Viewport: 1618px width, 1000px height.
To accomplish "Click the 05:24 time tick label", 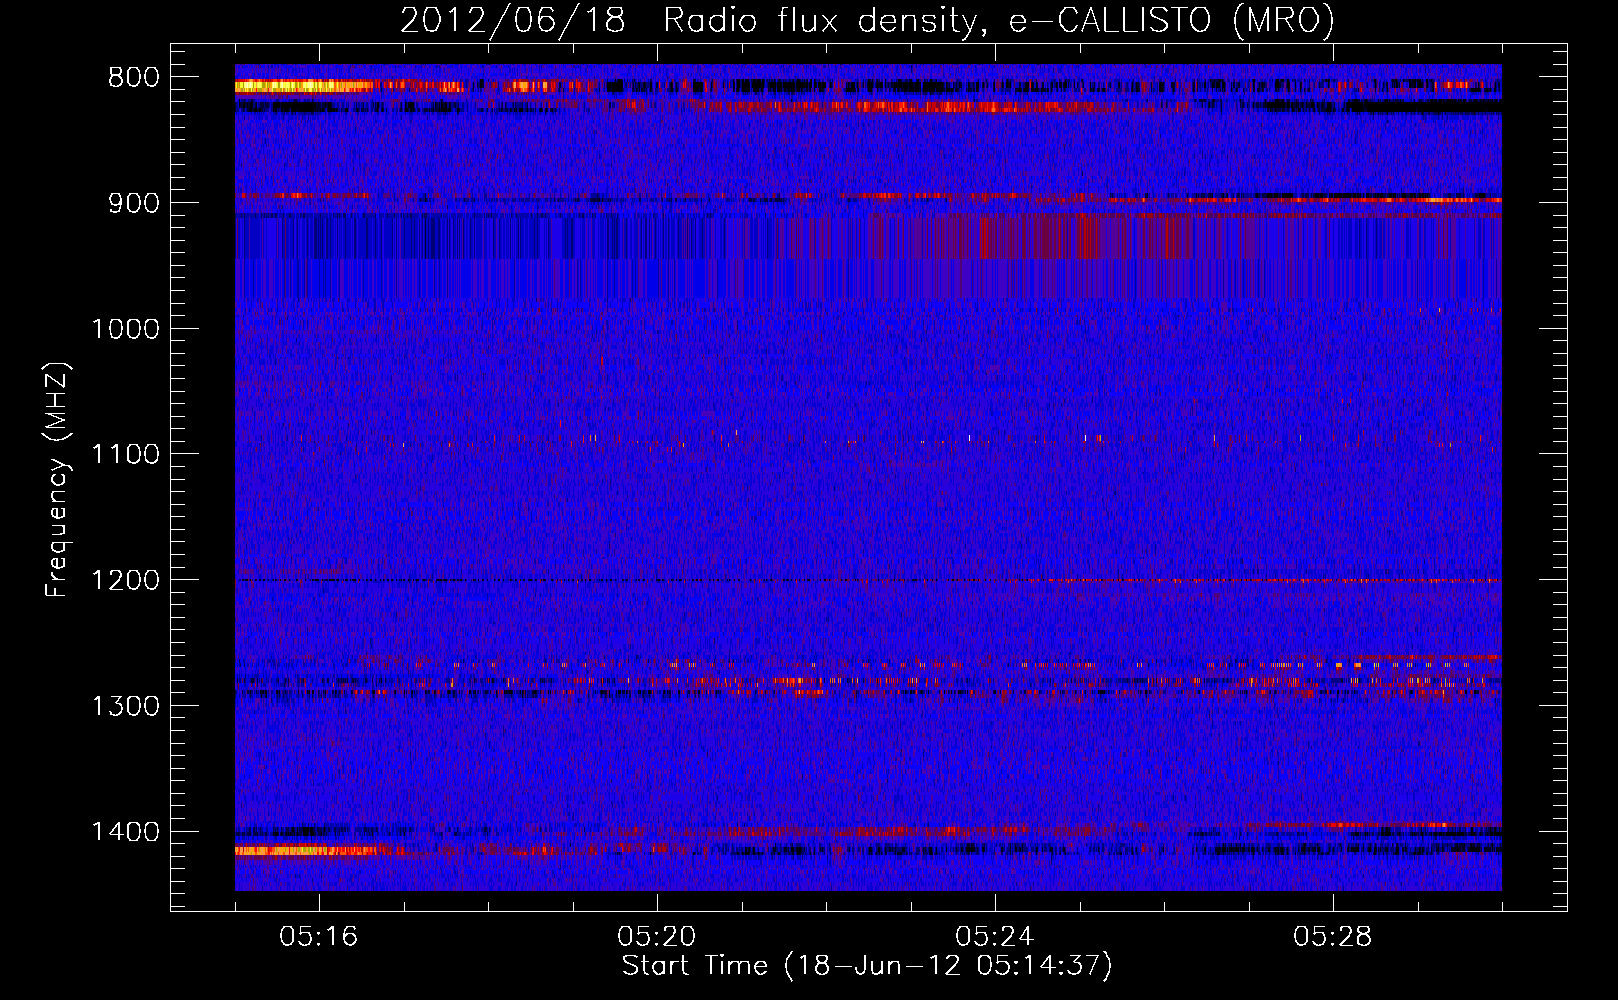I will click(x=995, y=937).
